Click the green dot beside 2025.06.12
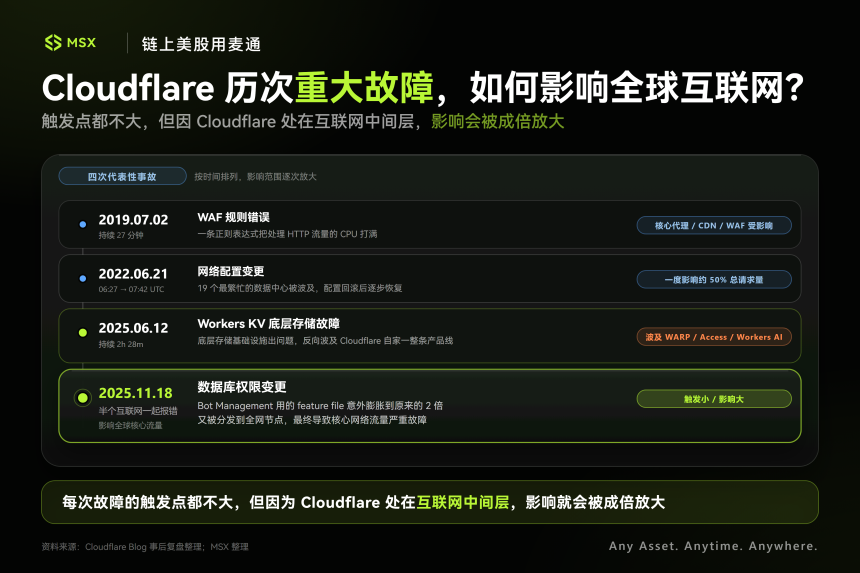 pos(83,332)
